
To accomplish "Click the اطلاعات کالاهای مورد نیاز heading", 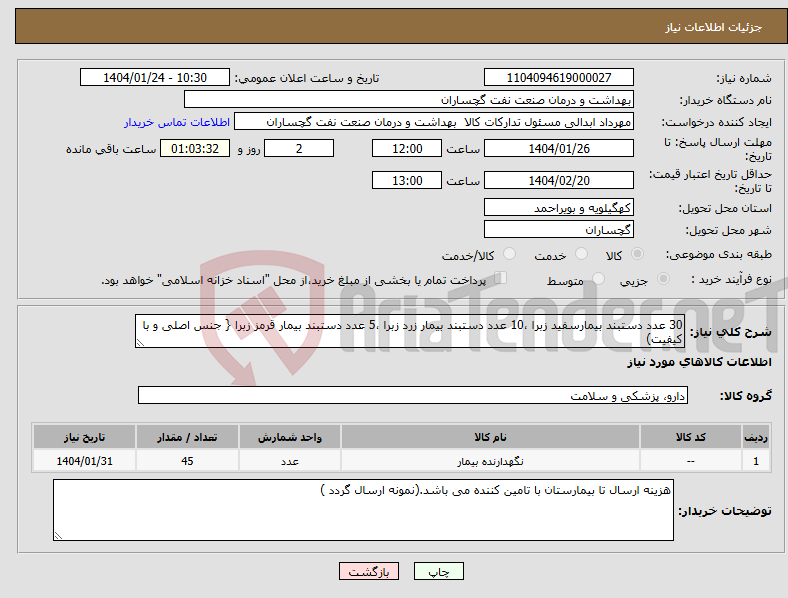I will (x=699, y=362).
